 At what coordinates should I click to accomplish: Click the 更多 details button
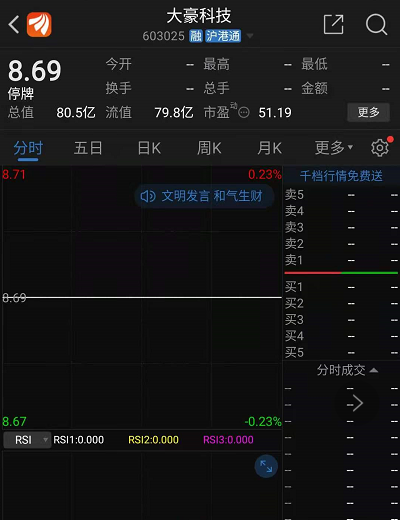pos(368,112)
